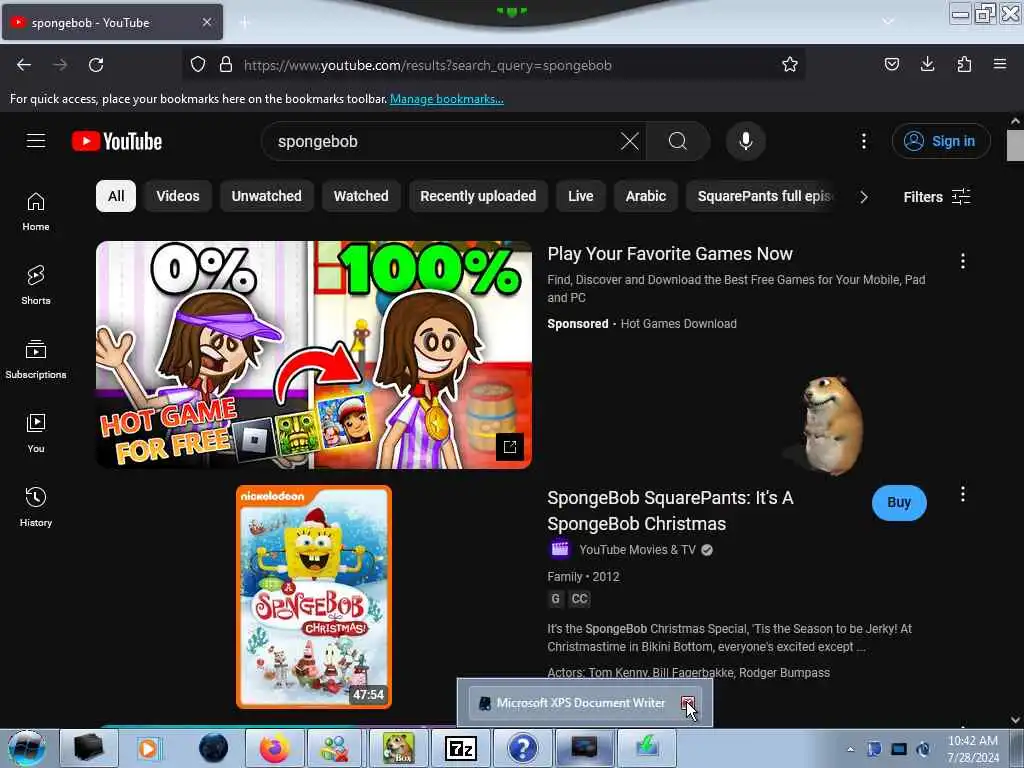The height and width of the screenshot is (768, 1024).
Task: Open the SpongeBob Christmas movie poster
Action: click(x=314, y=597)
